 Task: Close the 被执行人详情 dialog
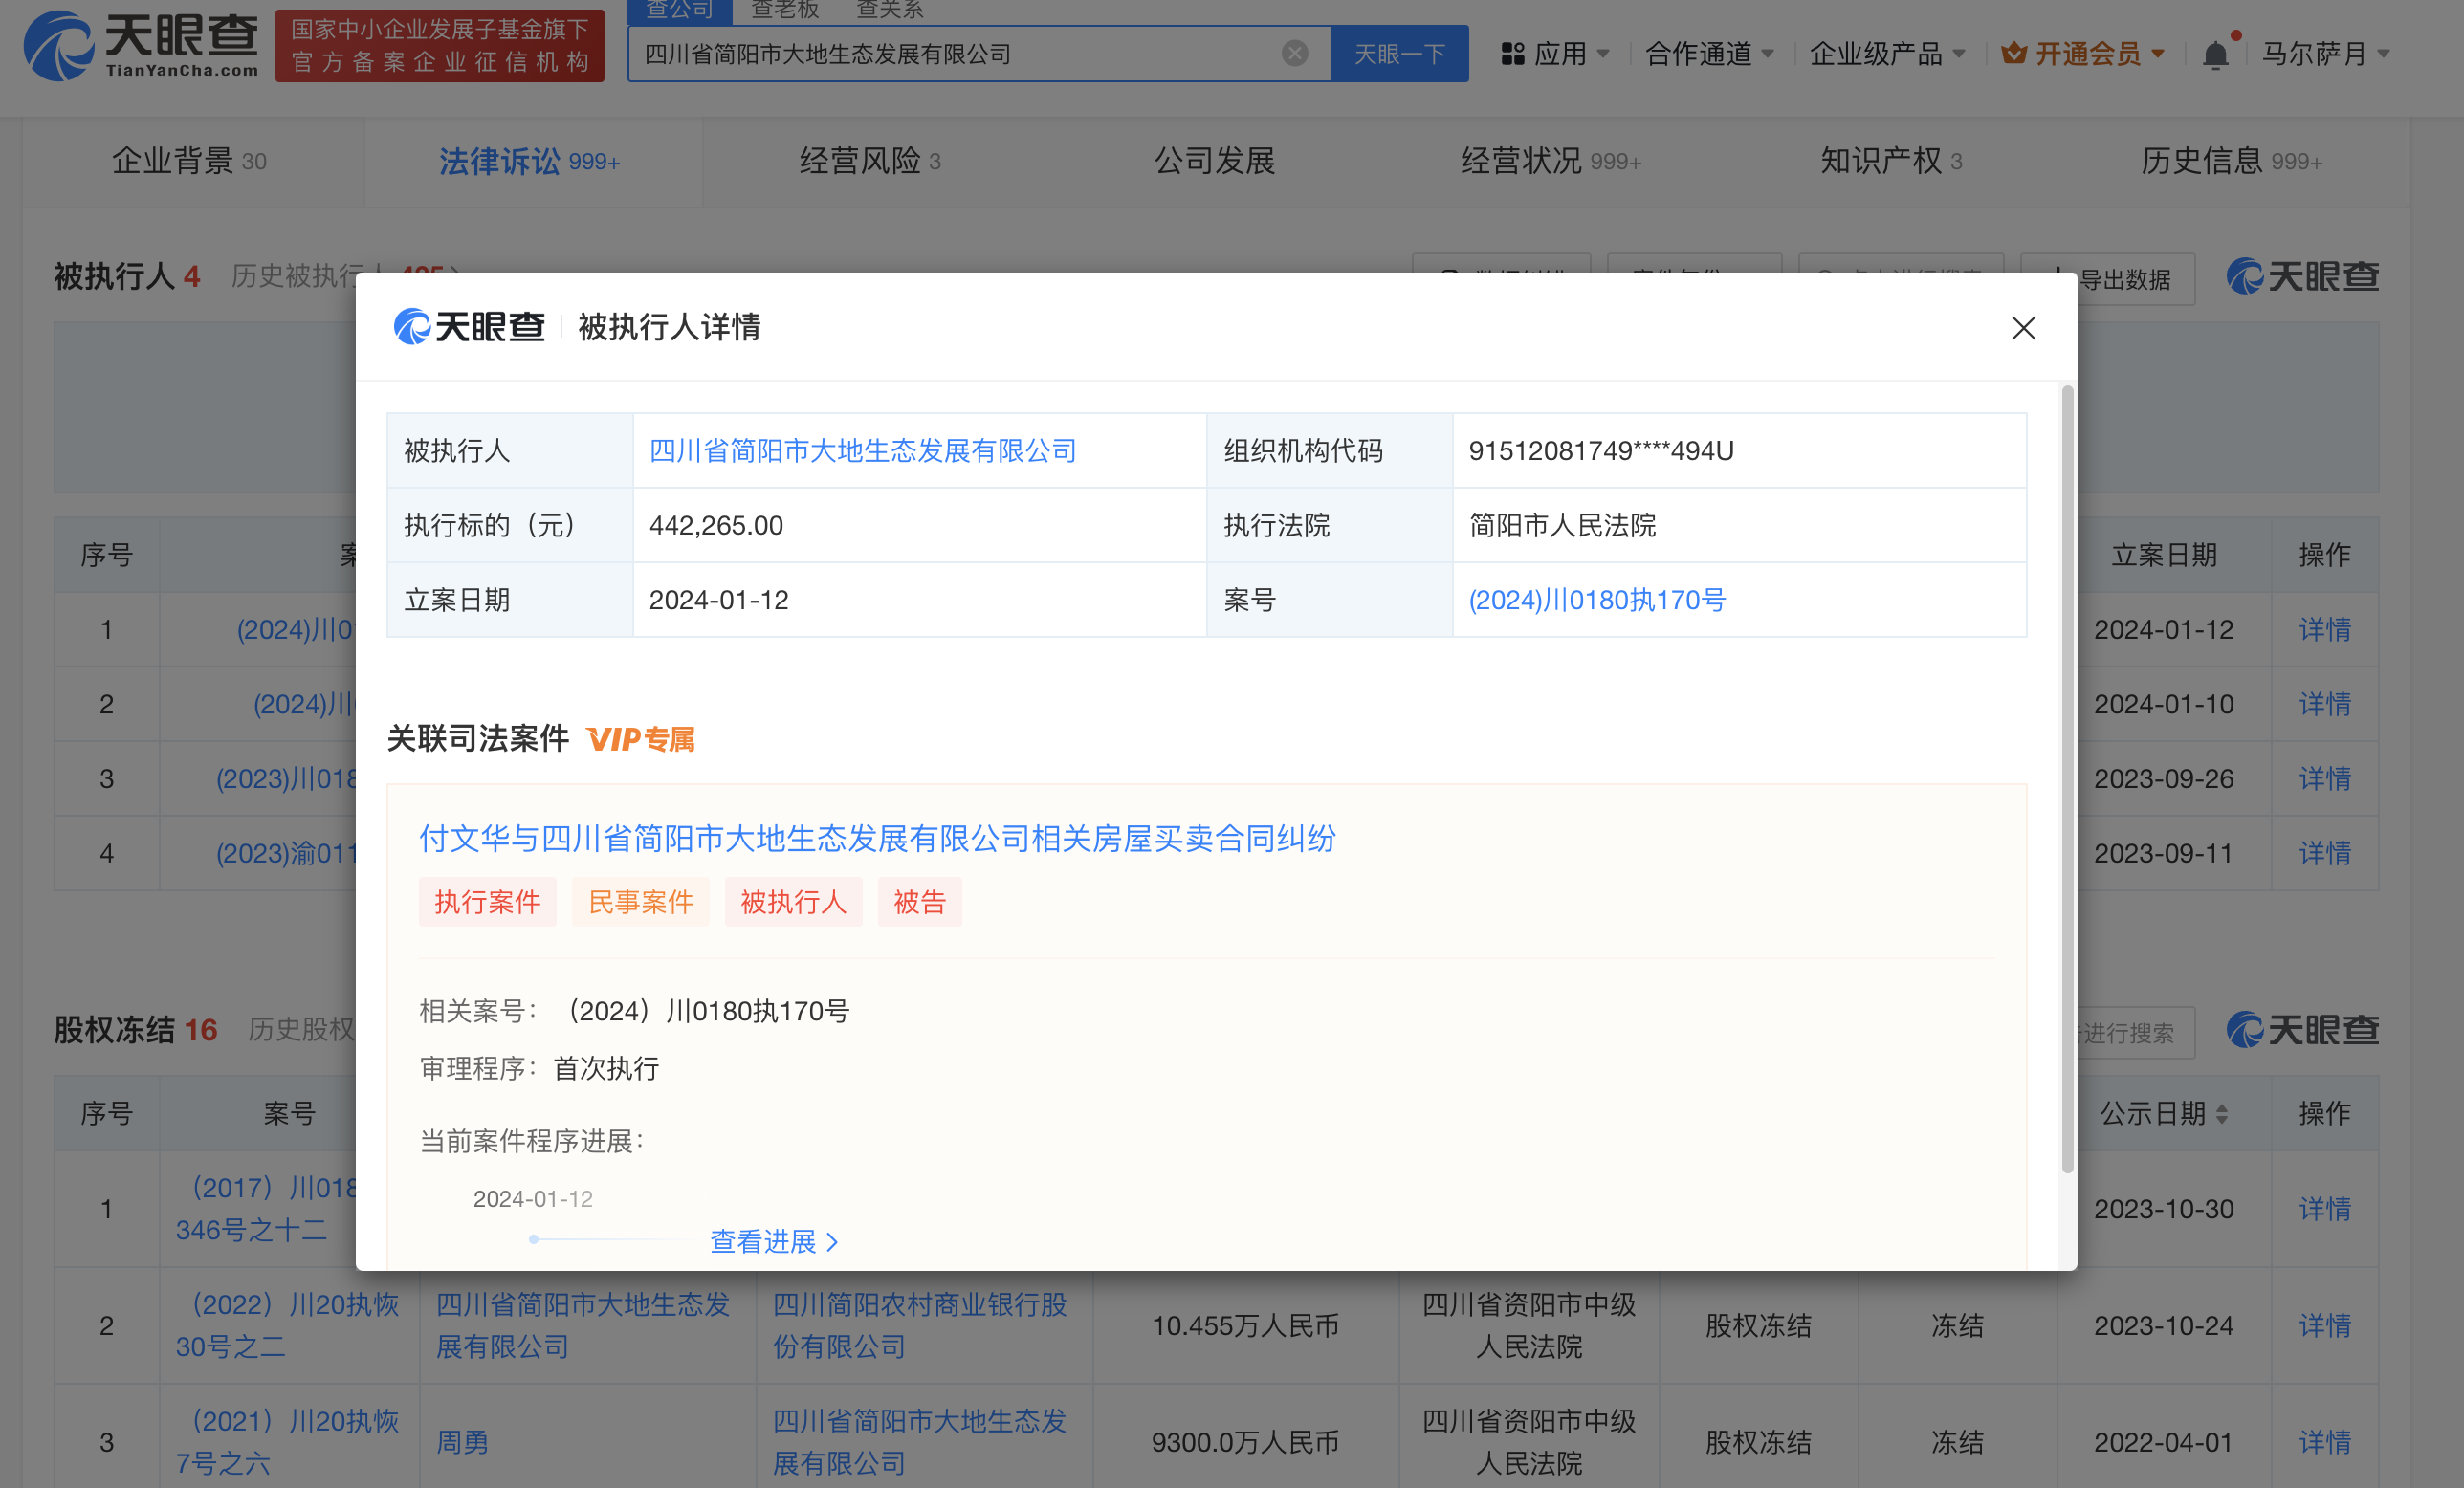(2023, 328)
